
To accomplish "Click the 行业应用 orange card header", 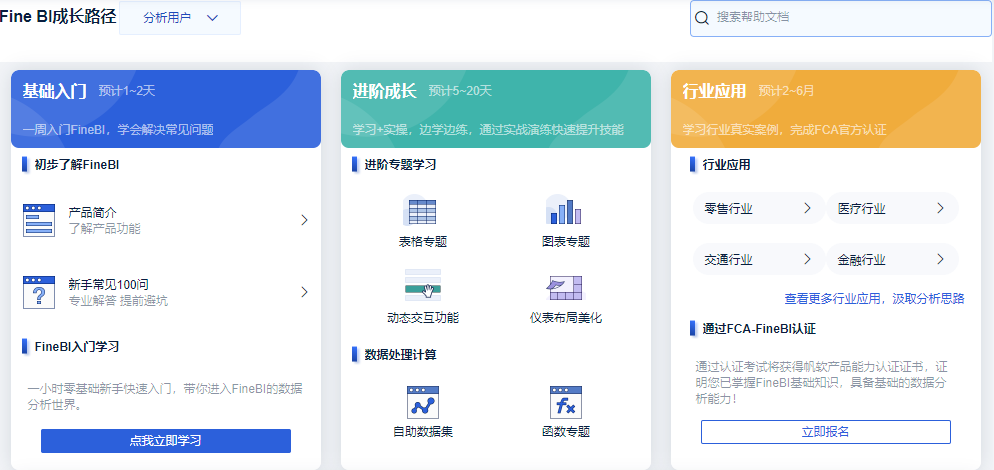I will point(826,109).
